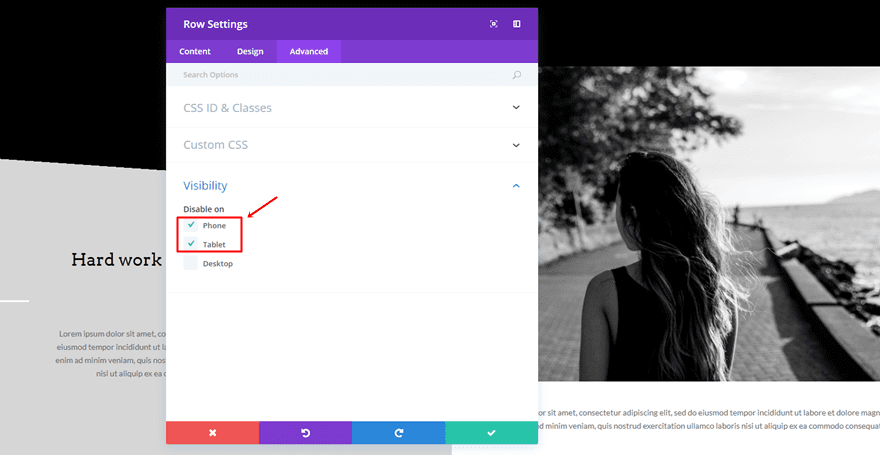Uncheck the Phone checkbox
The width and height of the screenshot is (880, 455).
tap(191, 225)
